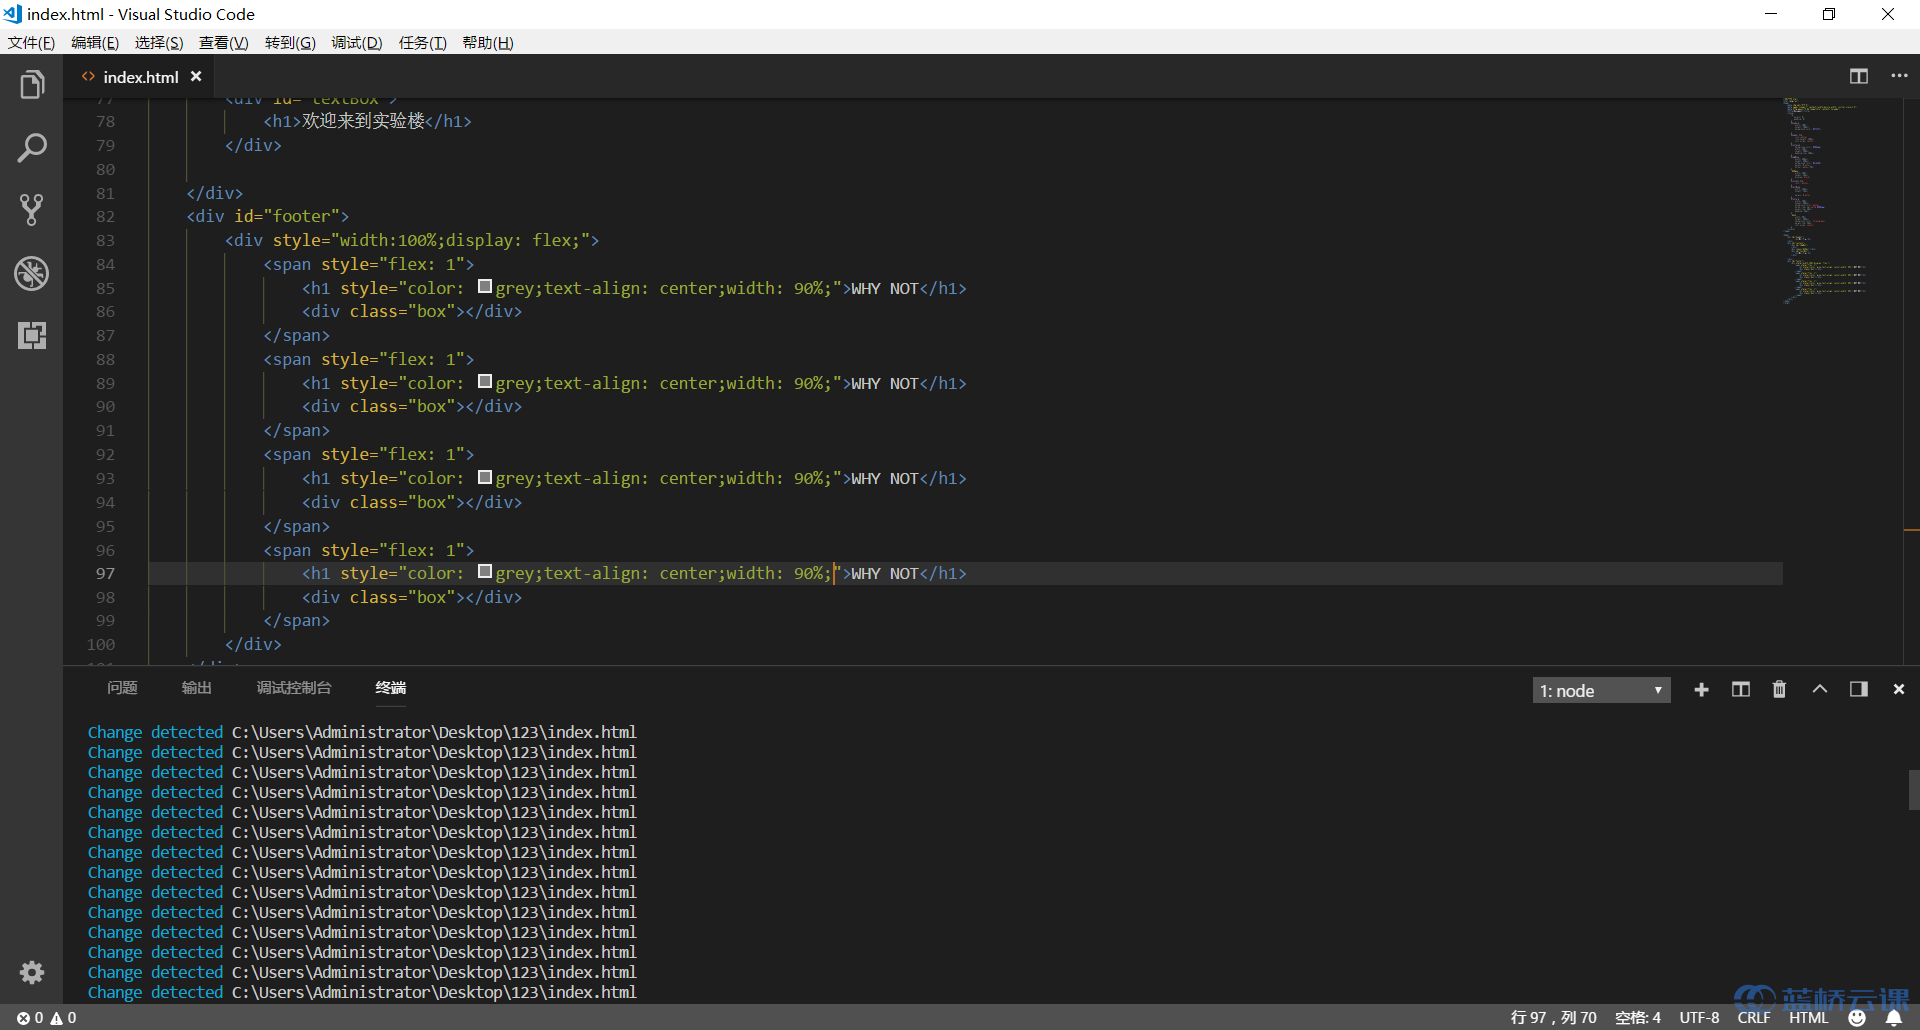This screenshot has height=1030, width=1920.
Task: Open the Debug view in activity bar
Action: click(32, 273)
